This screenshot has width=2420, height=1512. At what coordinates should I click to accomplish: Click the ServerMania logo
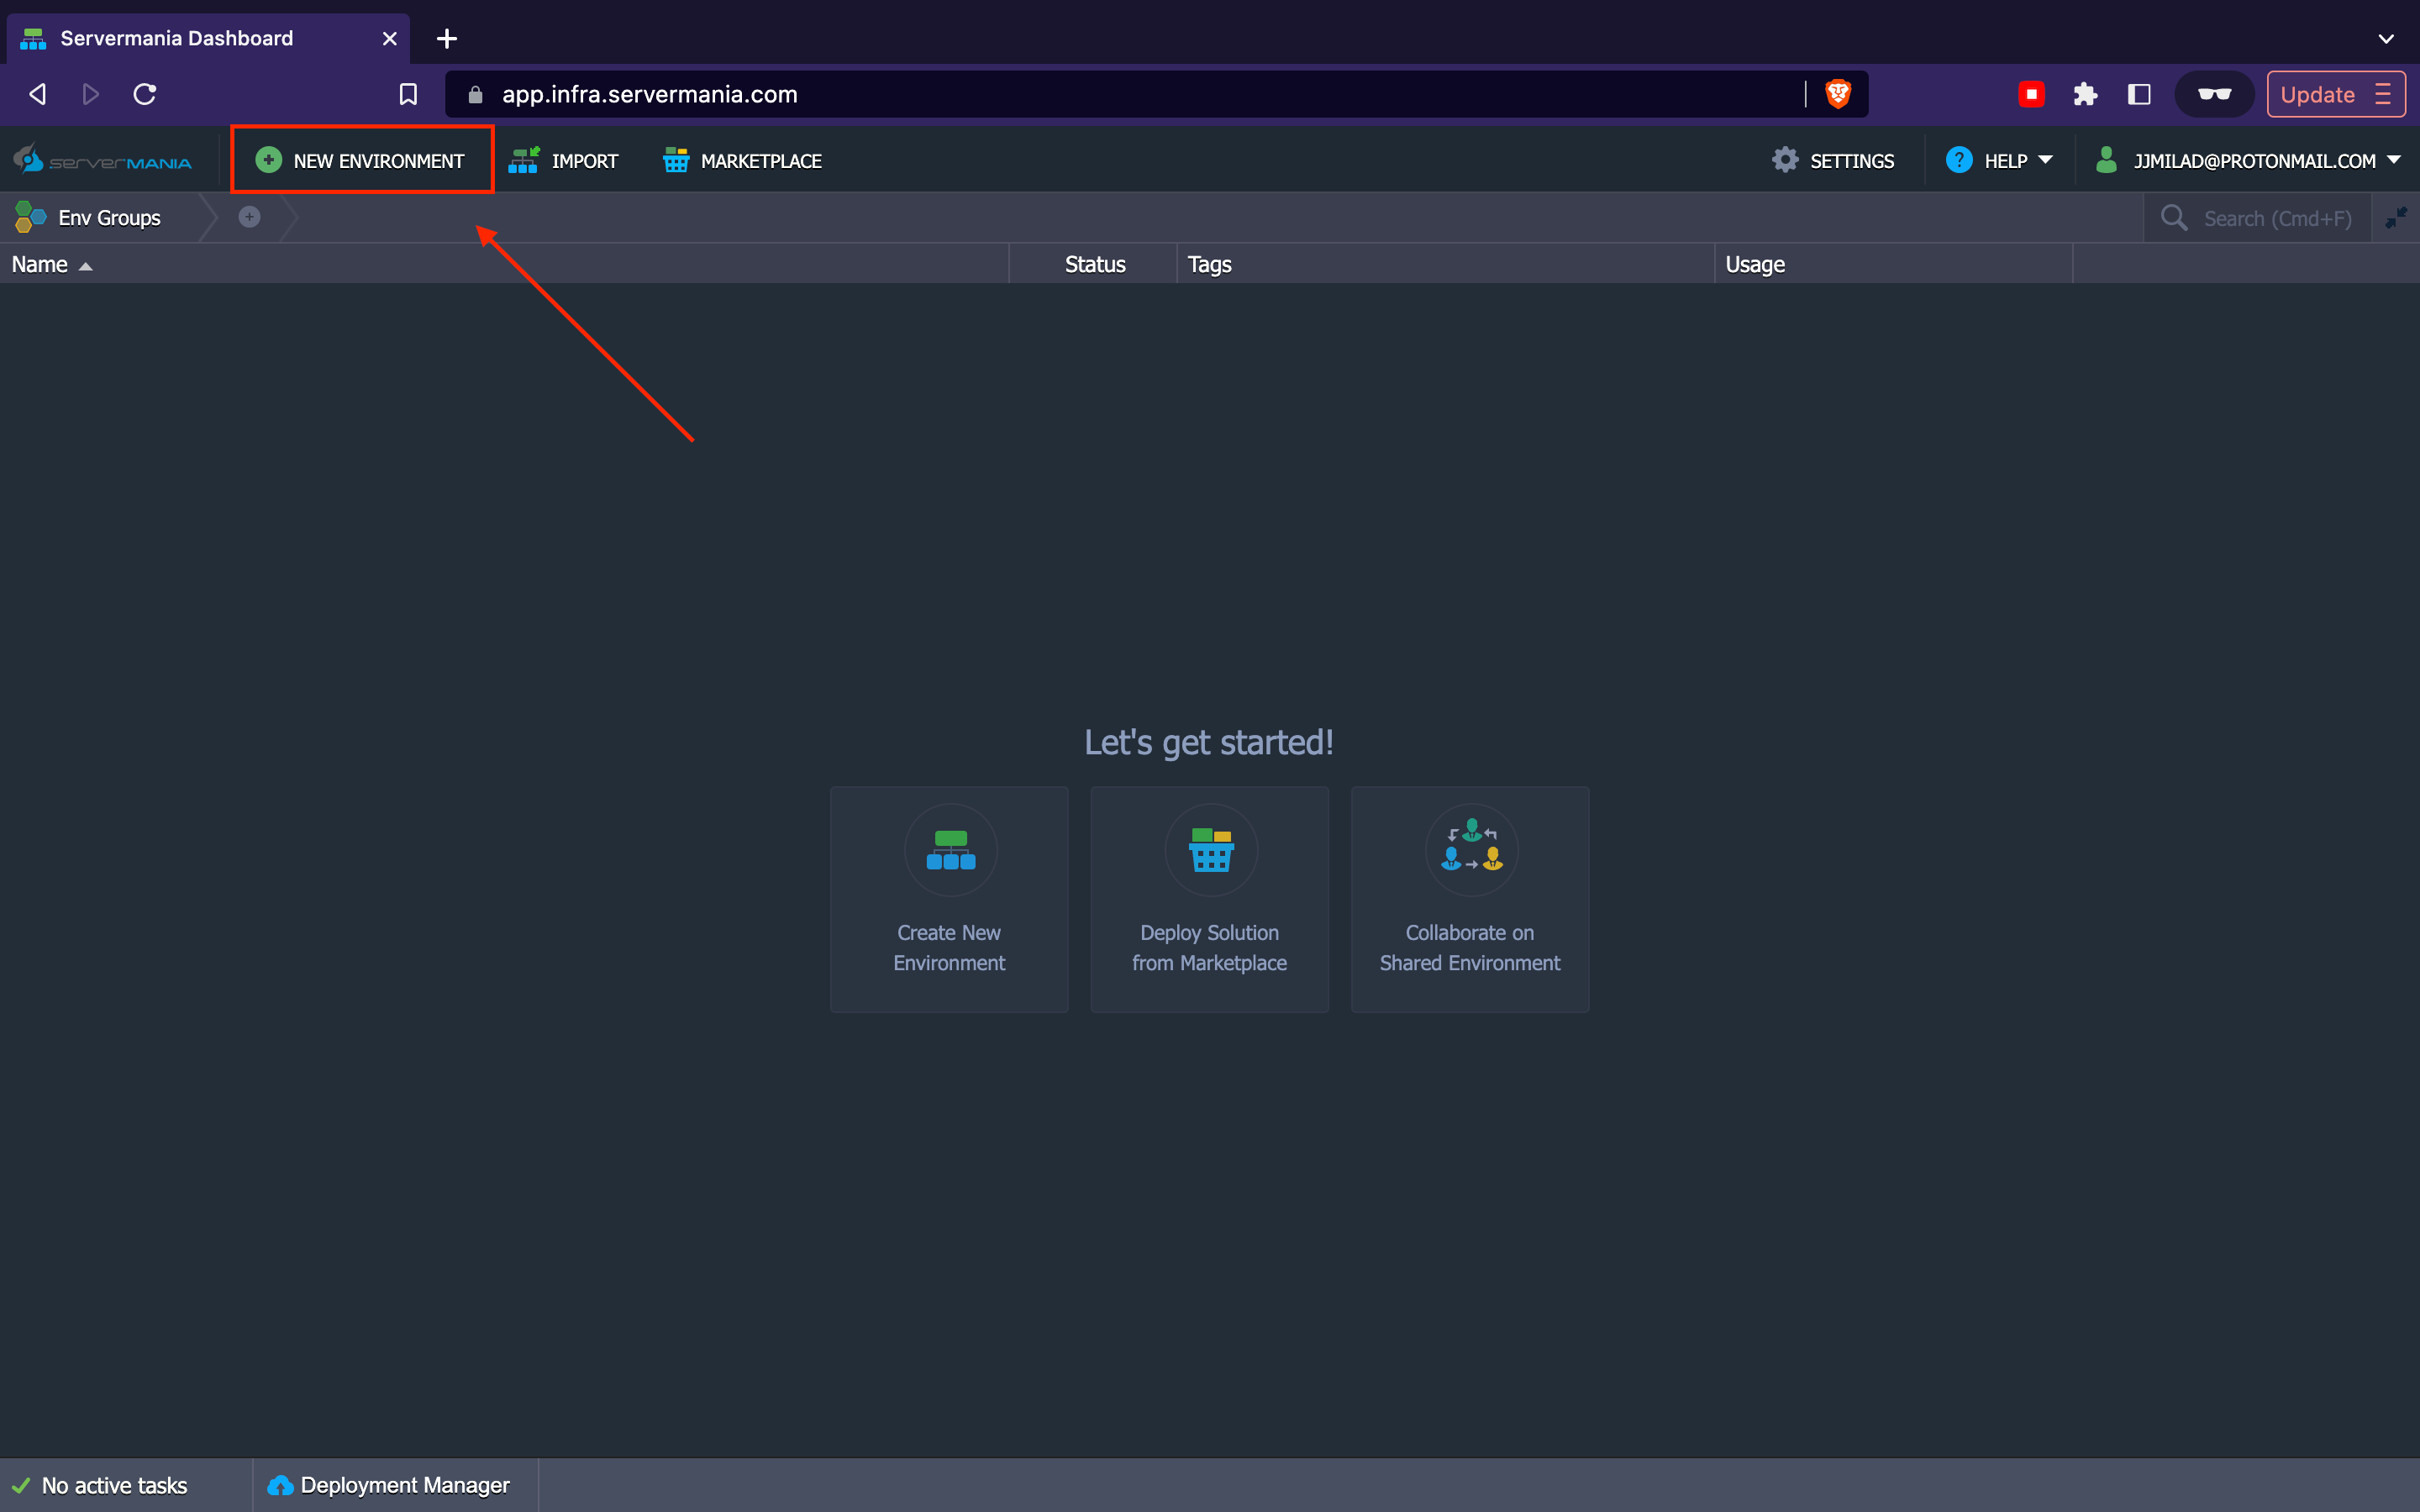click(102, 160)
